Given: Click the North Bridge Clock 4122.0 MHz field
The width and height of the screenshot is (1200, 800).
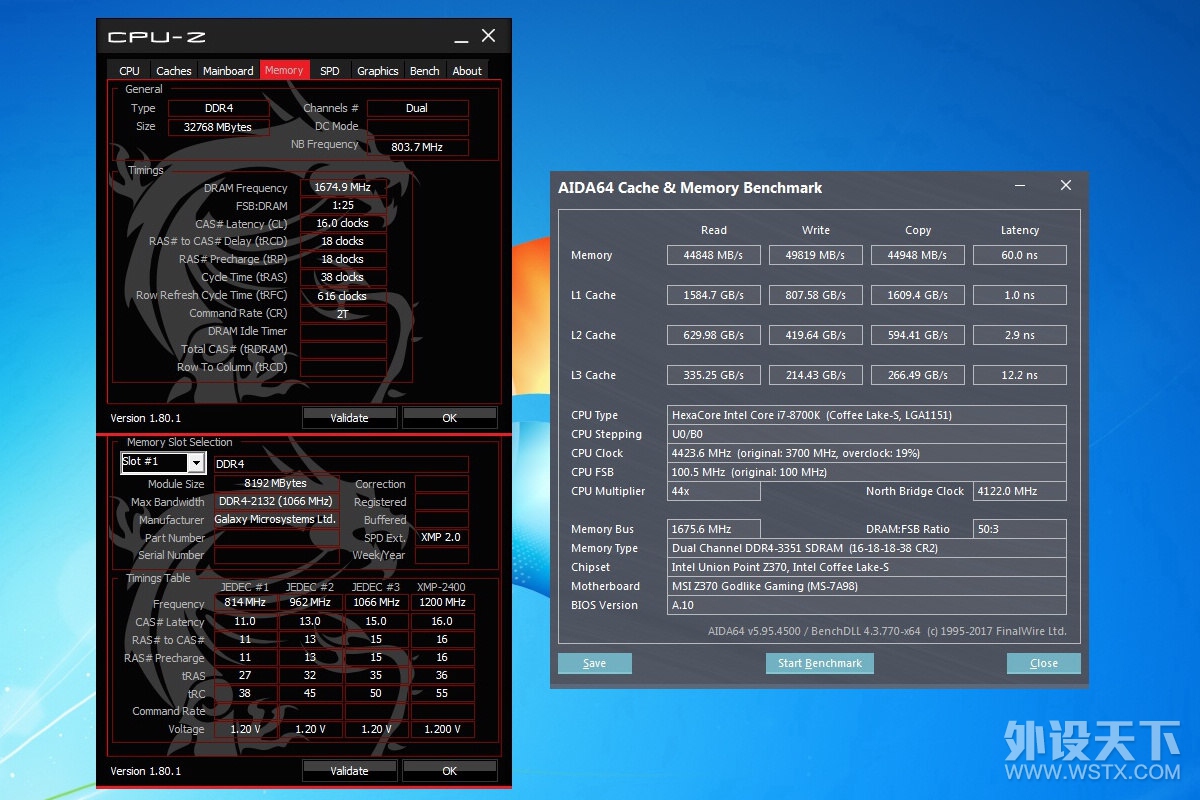Looking at the screenshot, I should [x=1020, y=491].
